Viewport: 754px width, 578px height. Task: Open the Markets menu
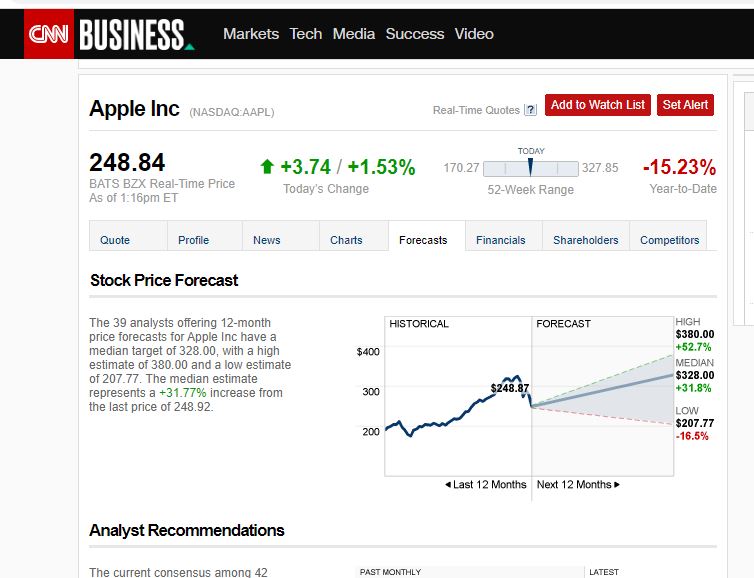[251, 34]
